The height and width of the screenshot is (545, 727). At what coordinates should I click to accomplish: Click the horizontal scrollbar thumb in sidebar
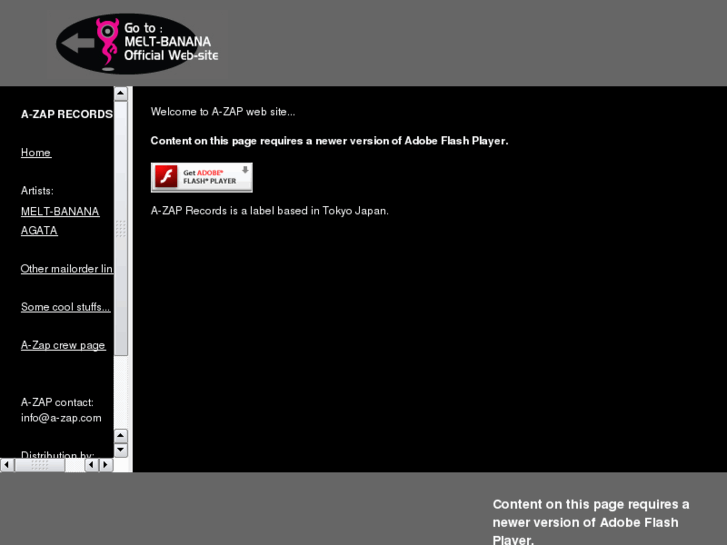click(x=39, y=464)
